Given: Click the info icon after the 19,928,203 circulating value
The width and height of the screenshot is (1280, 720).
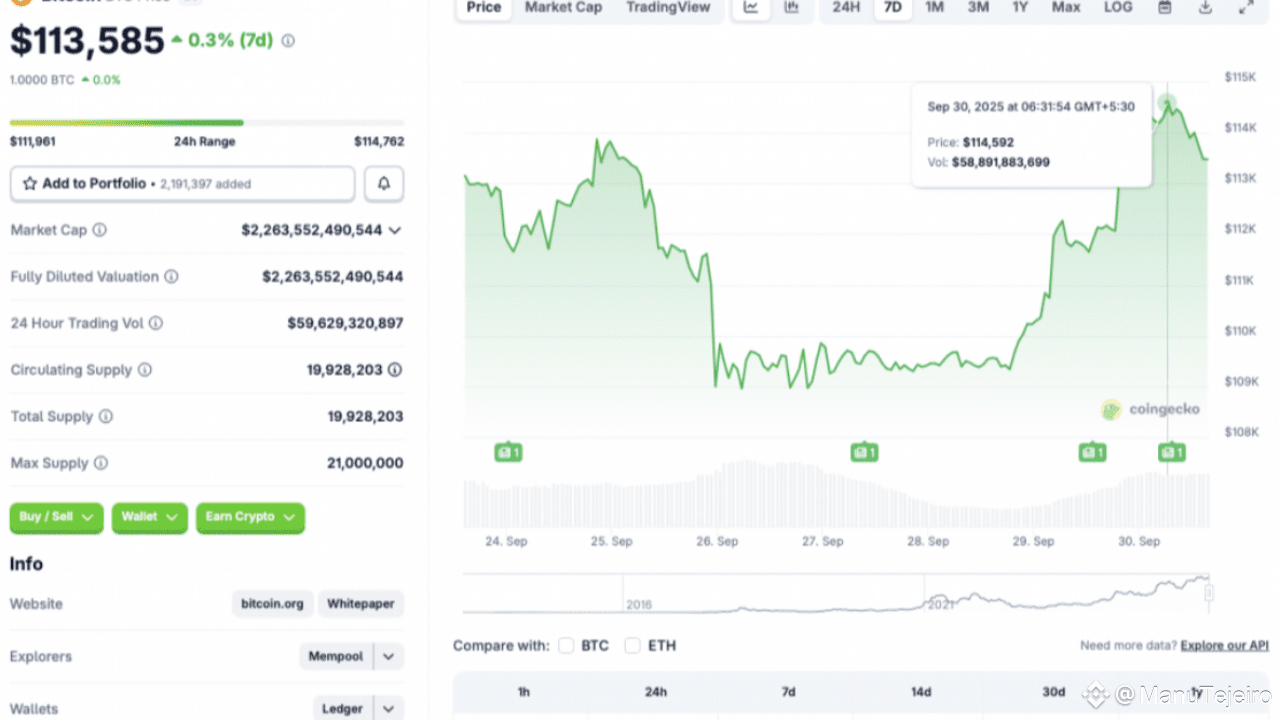Looking at the screenshot, I should click(395, 370).
